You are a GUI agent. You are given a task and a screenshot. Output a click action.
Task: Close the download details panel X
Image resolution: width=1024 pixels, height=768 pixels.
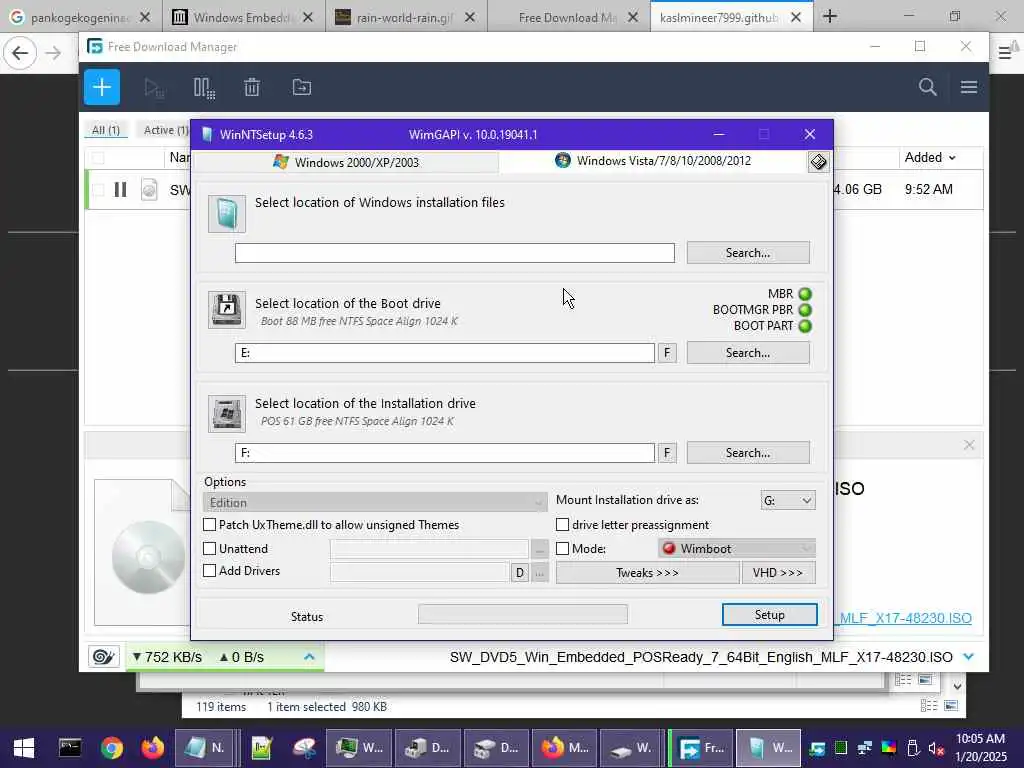pos(969,445)
